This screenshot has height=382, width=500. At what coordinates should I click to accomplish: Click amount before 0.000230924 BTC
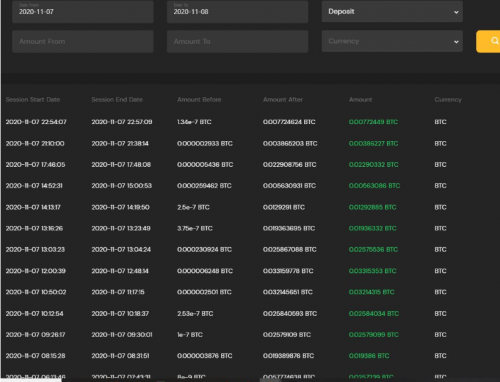[204, 249]
